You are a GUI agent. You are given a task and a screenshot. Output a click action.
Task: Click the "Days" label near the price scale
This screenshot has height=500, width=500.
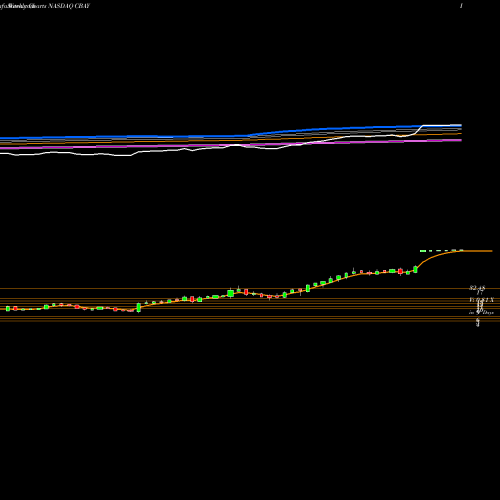coord(488,313)
